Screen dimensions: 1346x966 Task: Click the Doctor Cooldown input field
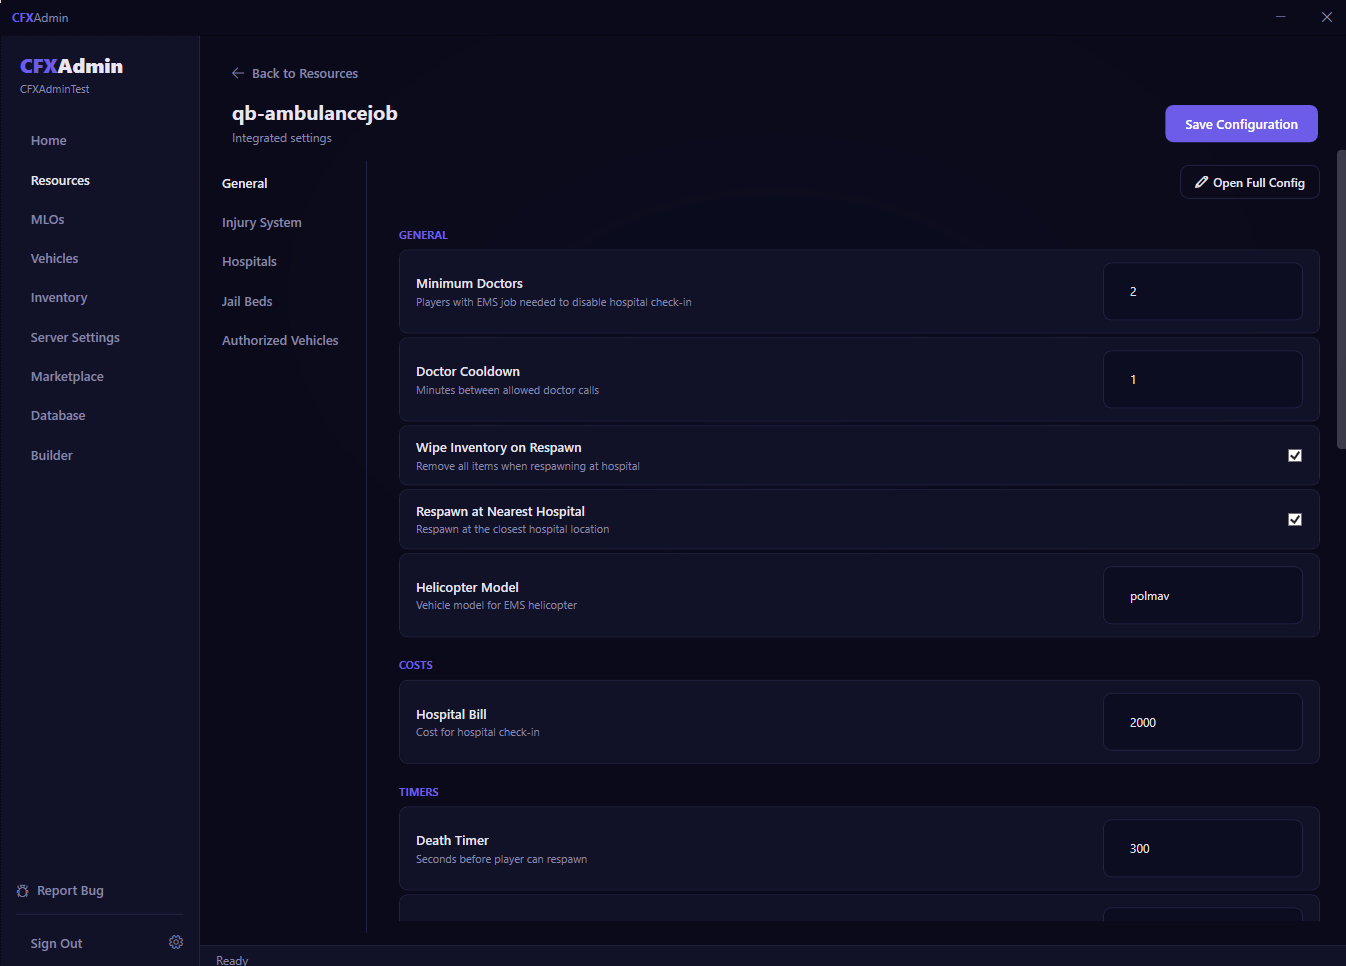click(x=1203, y=379)
